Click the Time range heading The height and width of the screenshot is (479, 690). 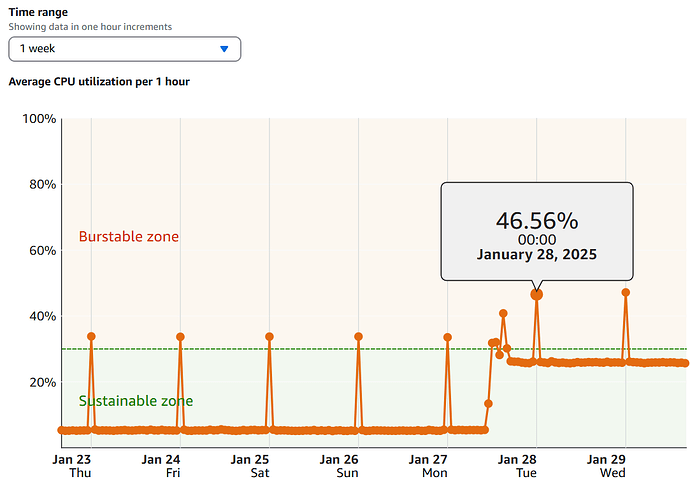[38, 12]
